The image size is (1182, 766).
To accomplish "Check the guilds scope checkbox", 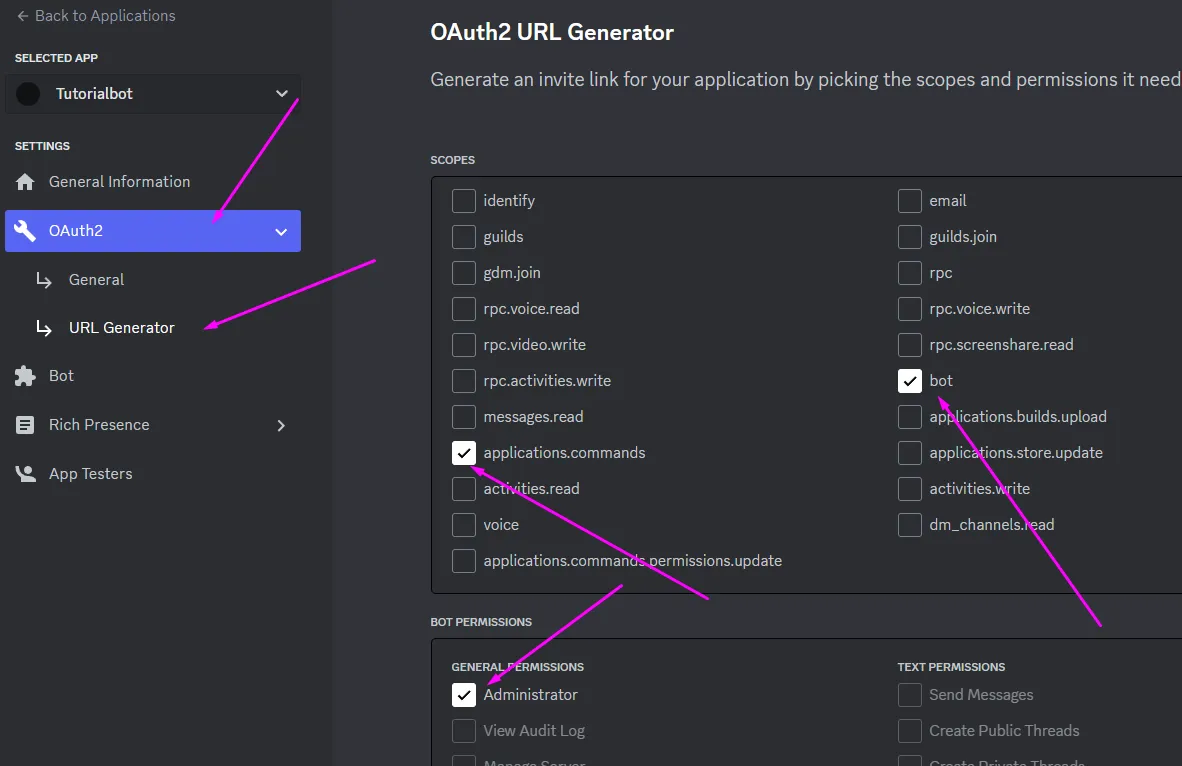I will coord(464,237).
